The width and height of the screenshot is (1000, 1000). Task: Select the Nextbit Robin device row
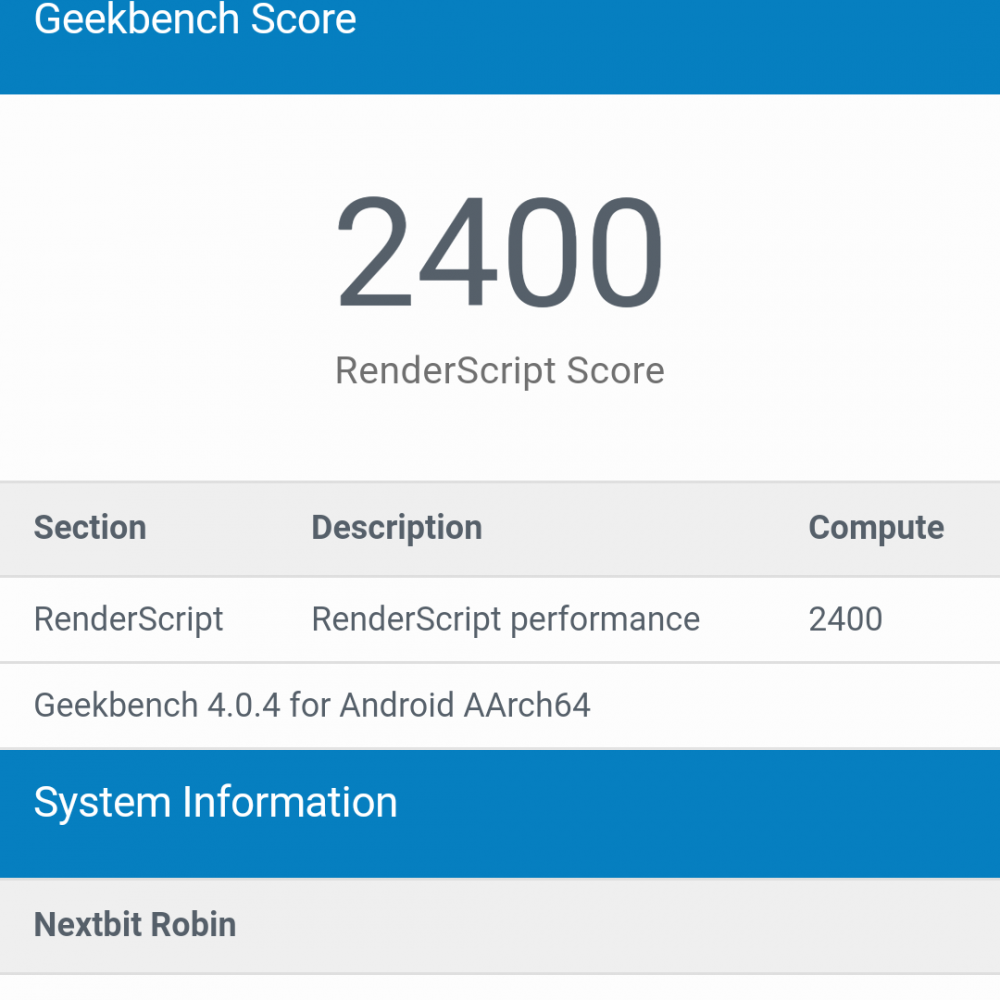click(500, 925)
